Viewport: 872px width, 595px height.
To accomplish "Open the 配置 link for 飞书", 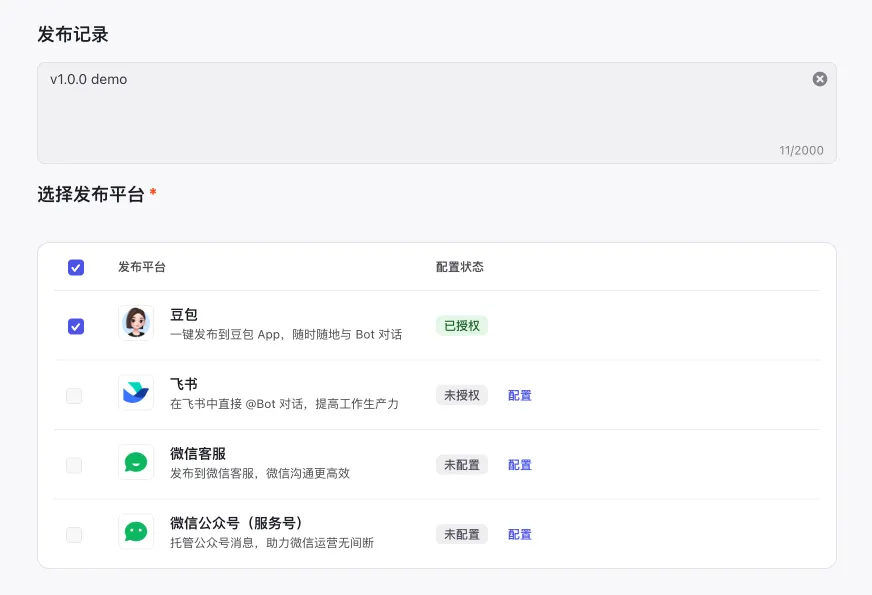I will click(x=520, y=396).
